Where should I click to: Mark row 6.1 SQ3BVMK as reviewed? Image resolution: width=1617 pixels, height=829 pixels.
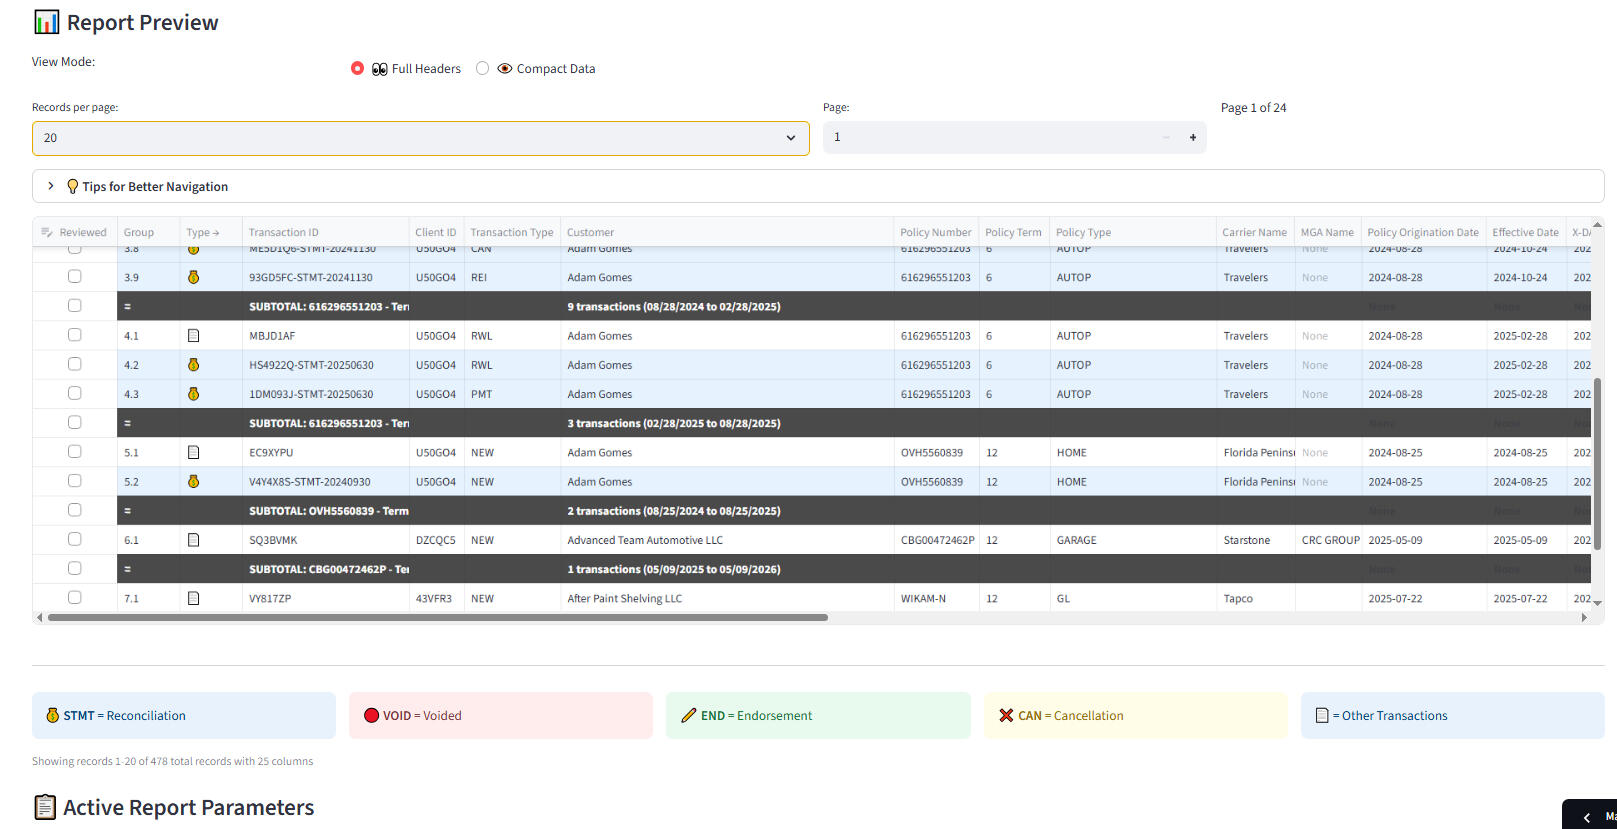coord(74,539)
